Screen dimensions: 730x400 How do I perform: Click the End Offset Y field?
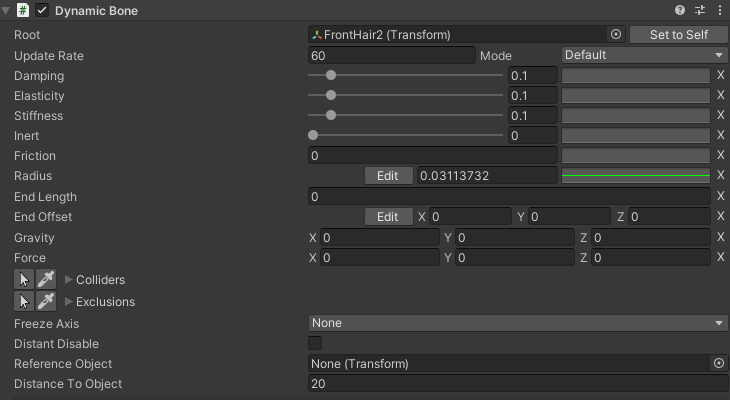pos(569,217)
